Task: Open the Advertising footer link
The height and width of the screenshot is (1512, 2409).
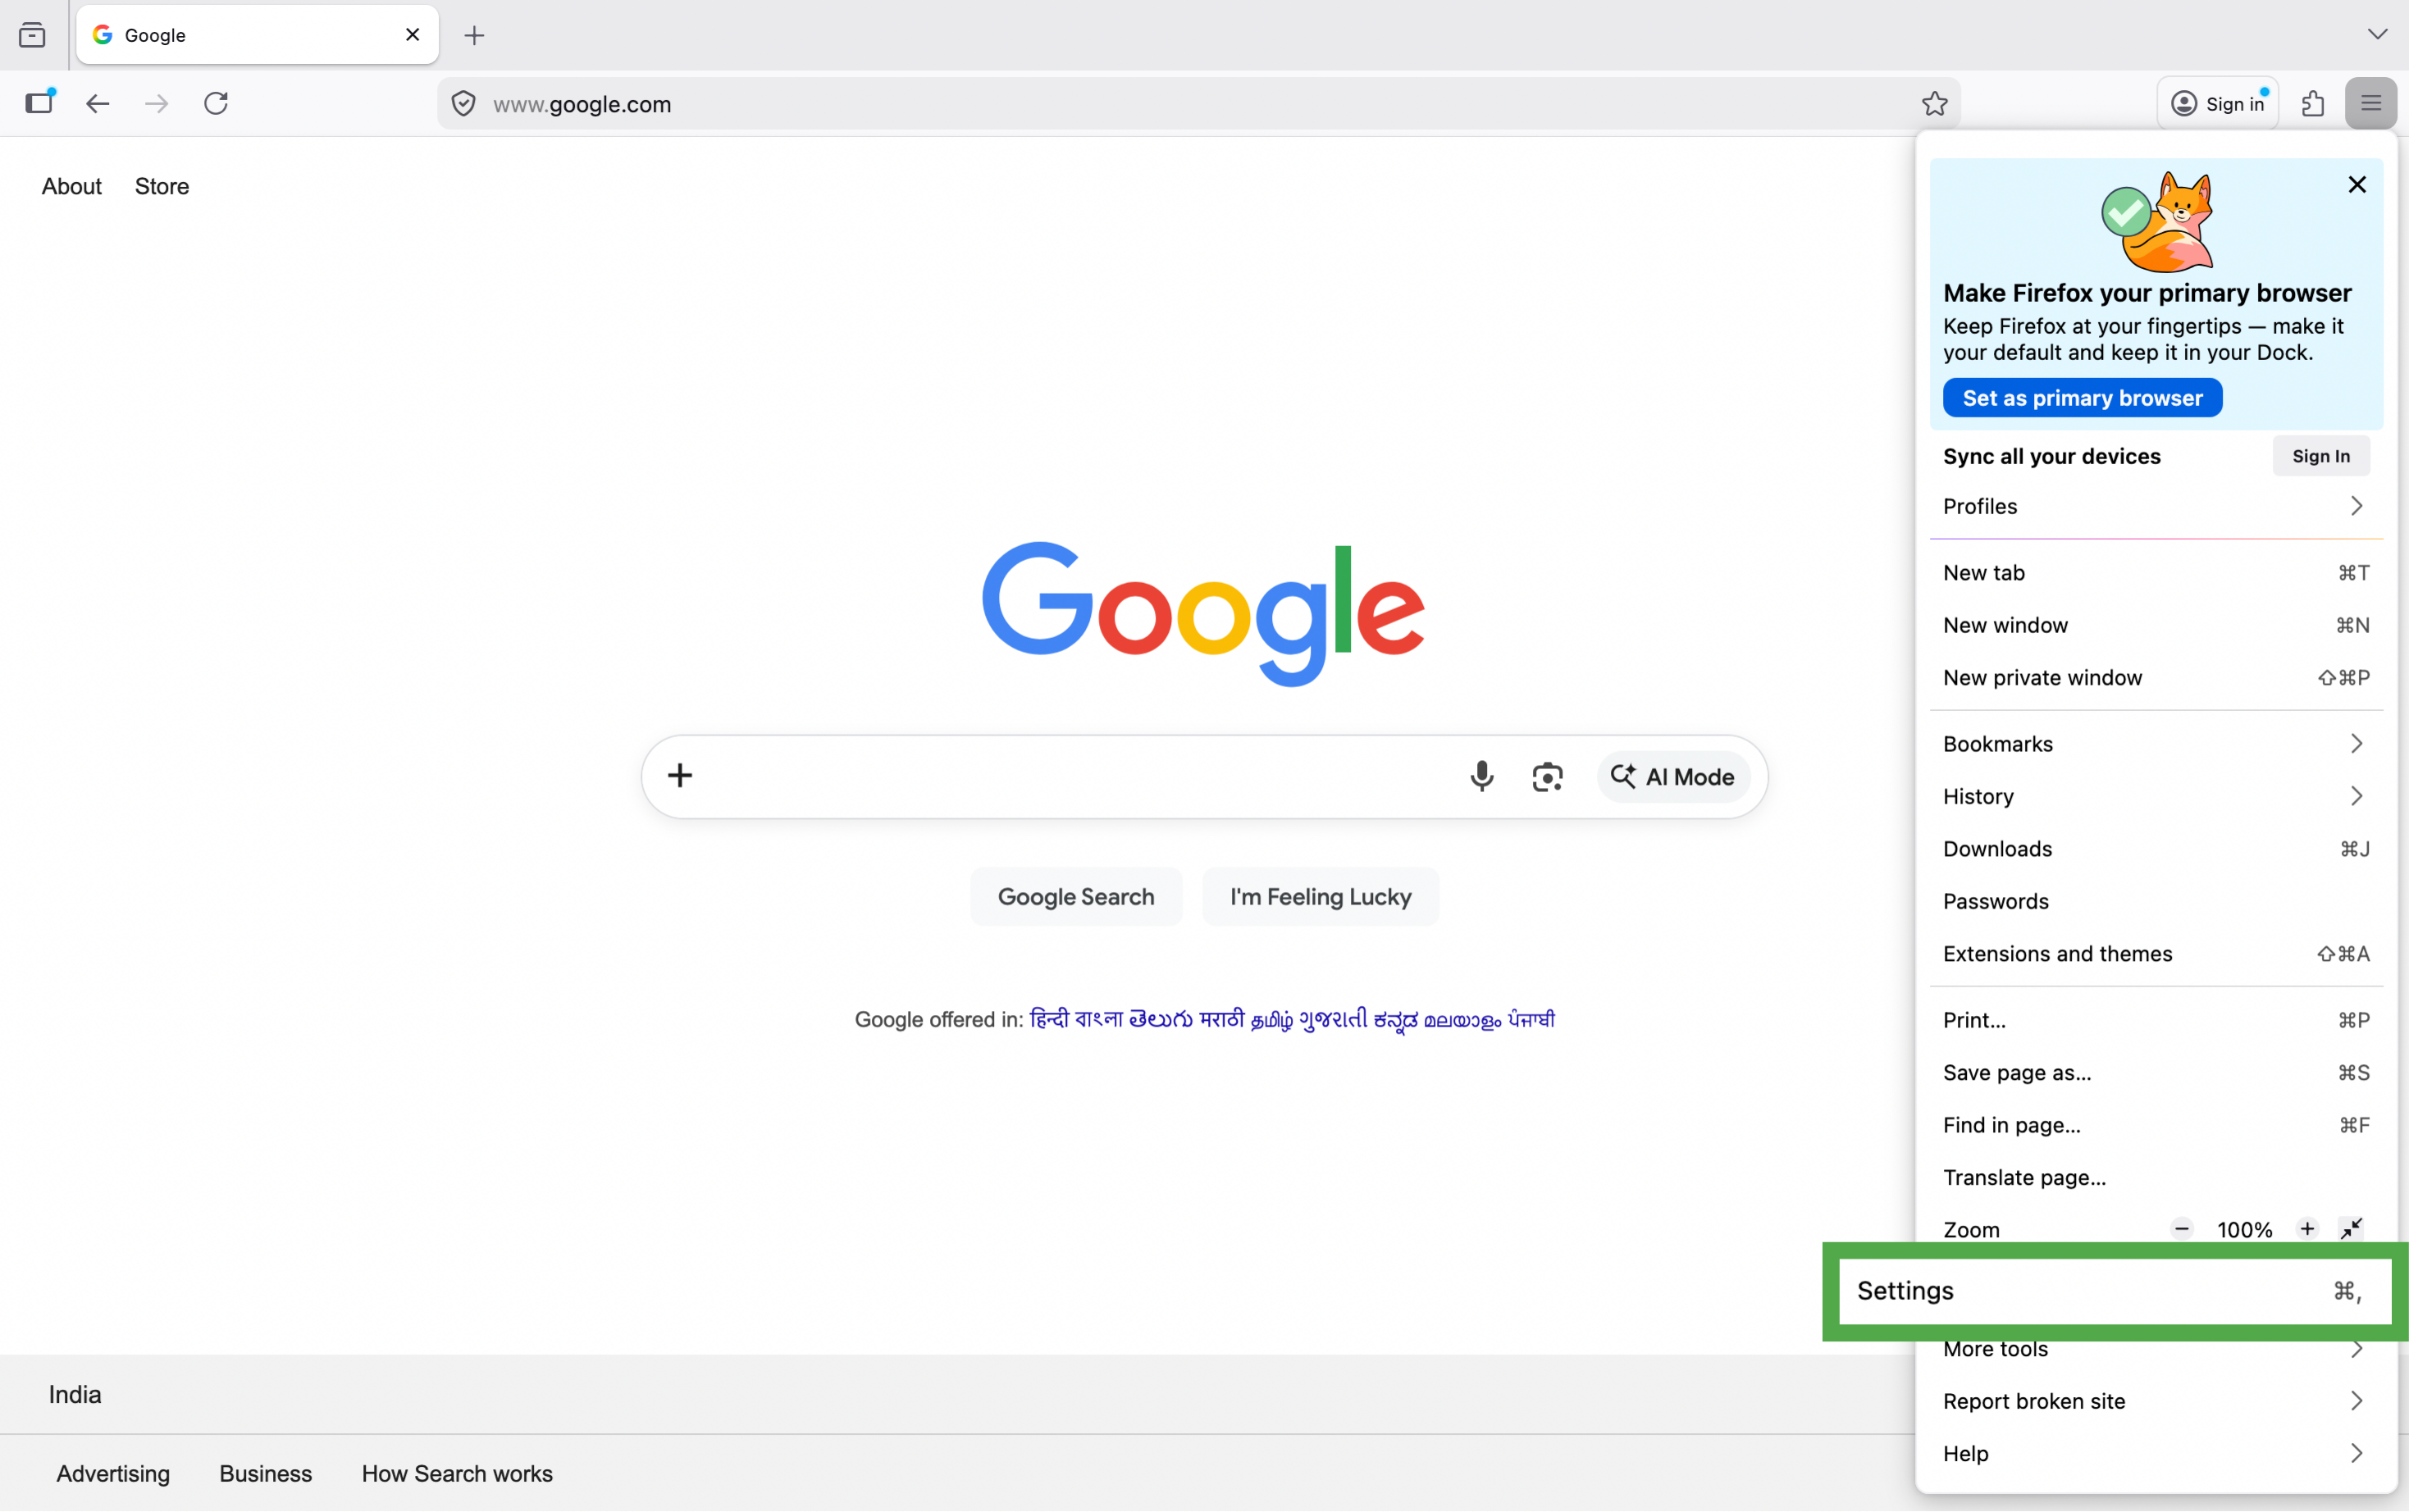Action: pyautogui.click(x=113, y=1473)
